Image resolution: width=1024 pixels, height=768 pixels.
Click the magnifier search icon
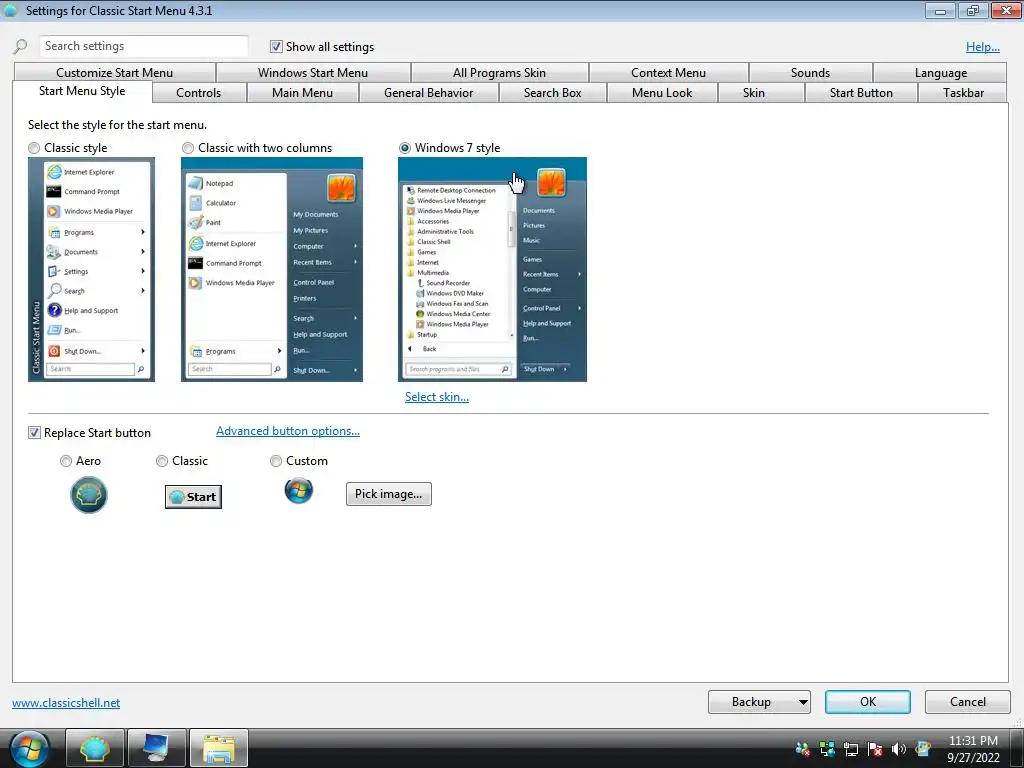point(20,46)
